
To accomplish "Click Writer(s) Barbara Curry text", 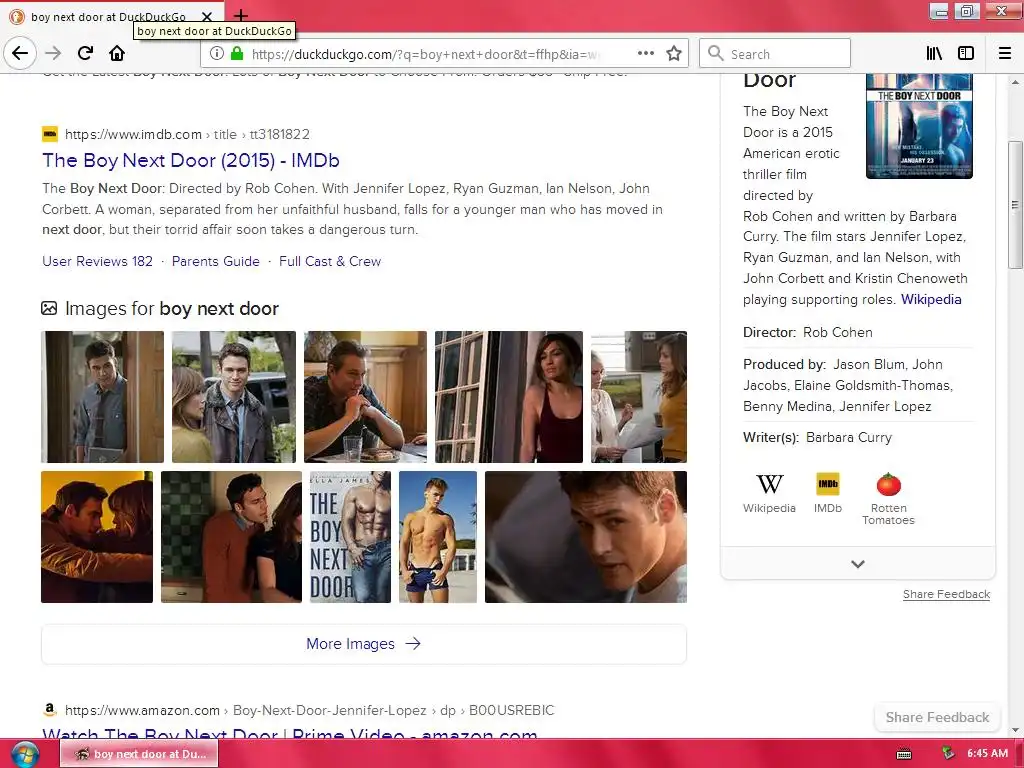I will point(818,438).
